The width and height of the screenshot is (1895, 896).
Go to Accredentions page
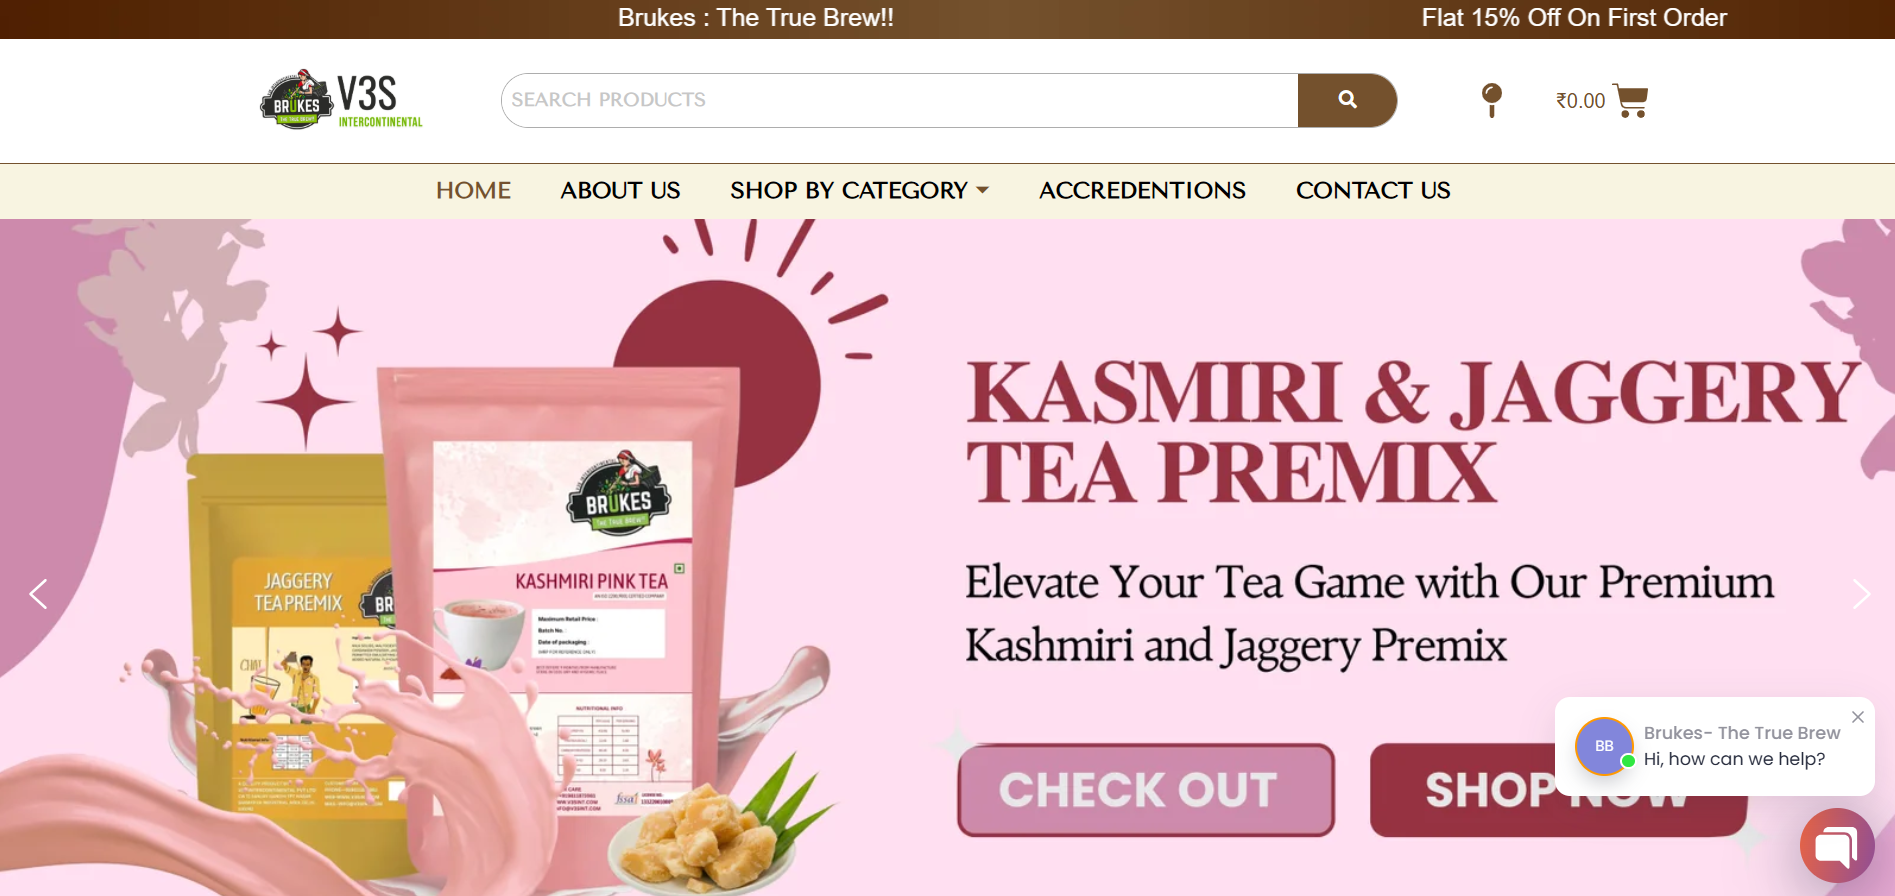coord(1142,190)
